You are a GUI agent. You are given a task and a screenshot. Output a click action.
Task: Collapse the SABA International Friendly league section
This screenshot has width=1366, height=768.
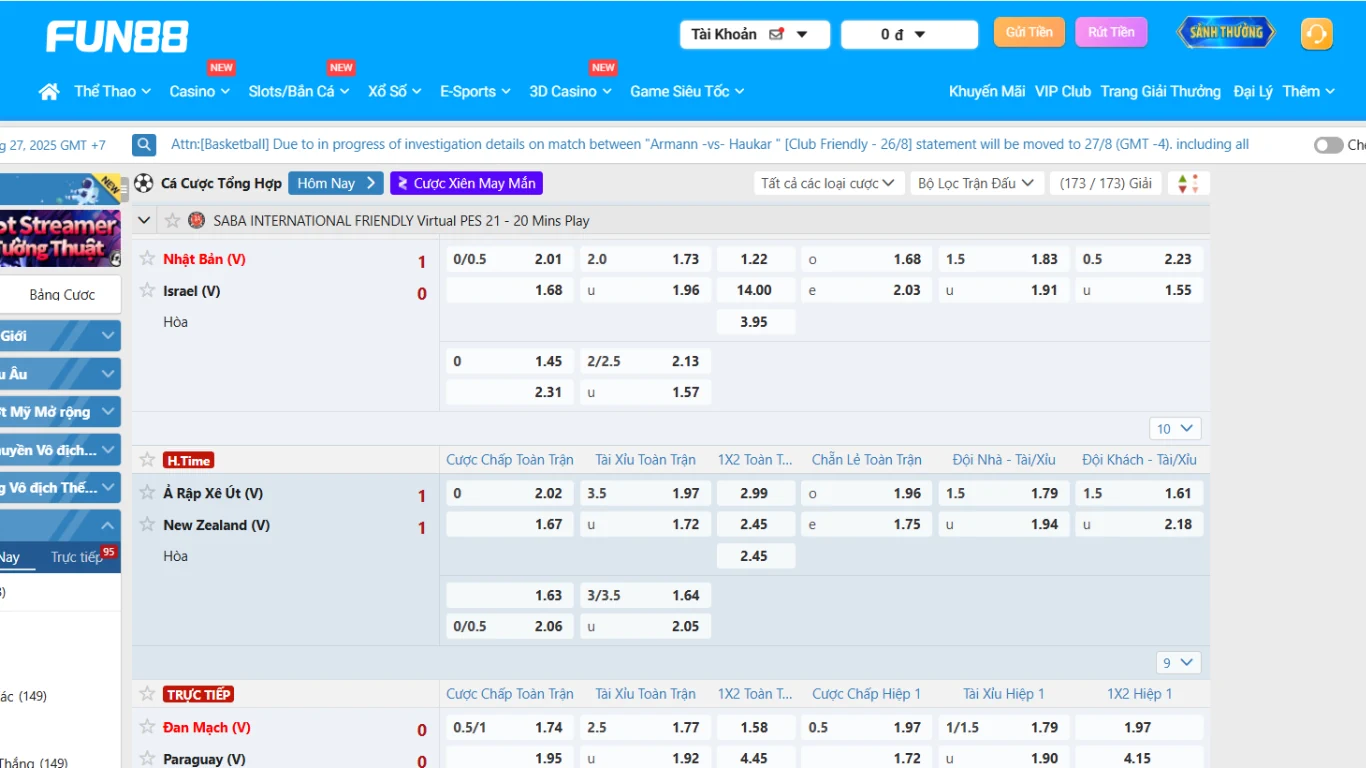coord(145,221)
